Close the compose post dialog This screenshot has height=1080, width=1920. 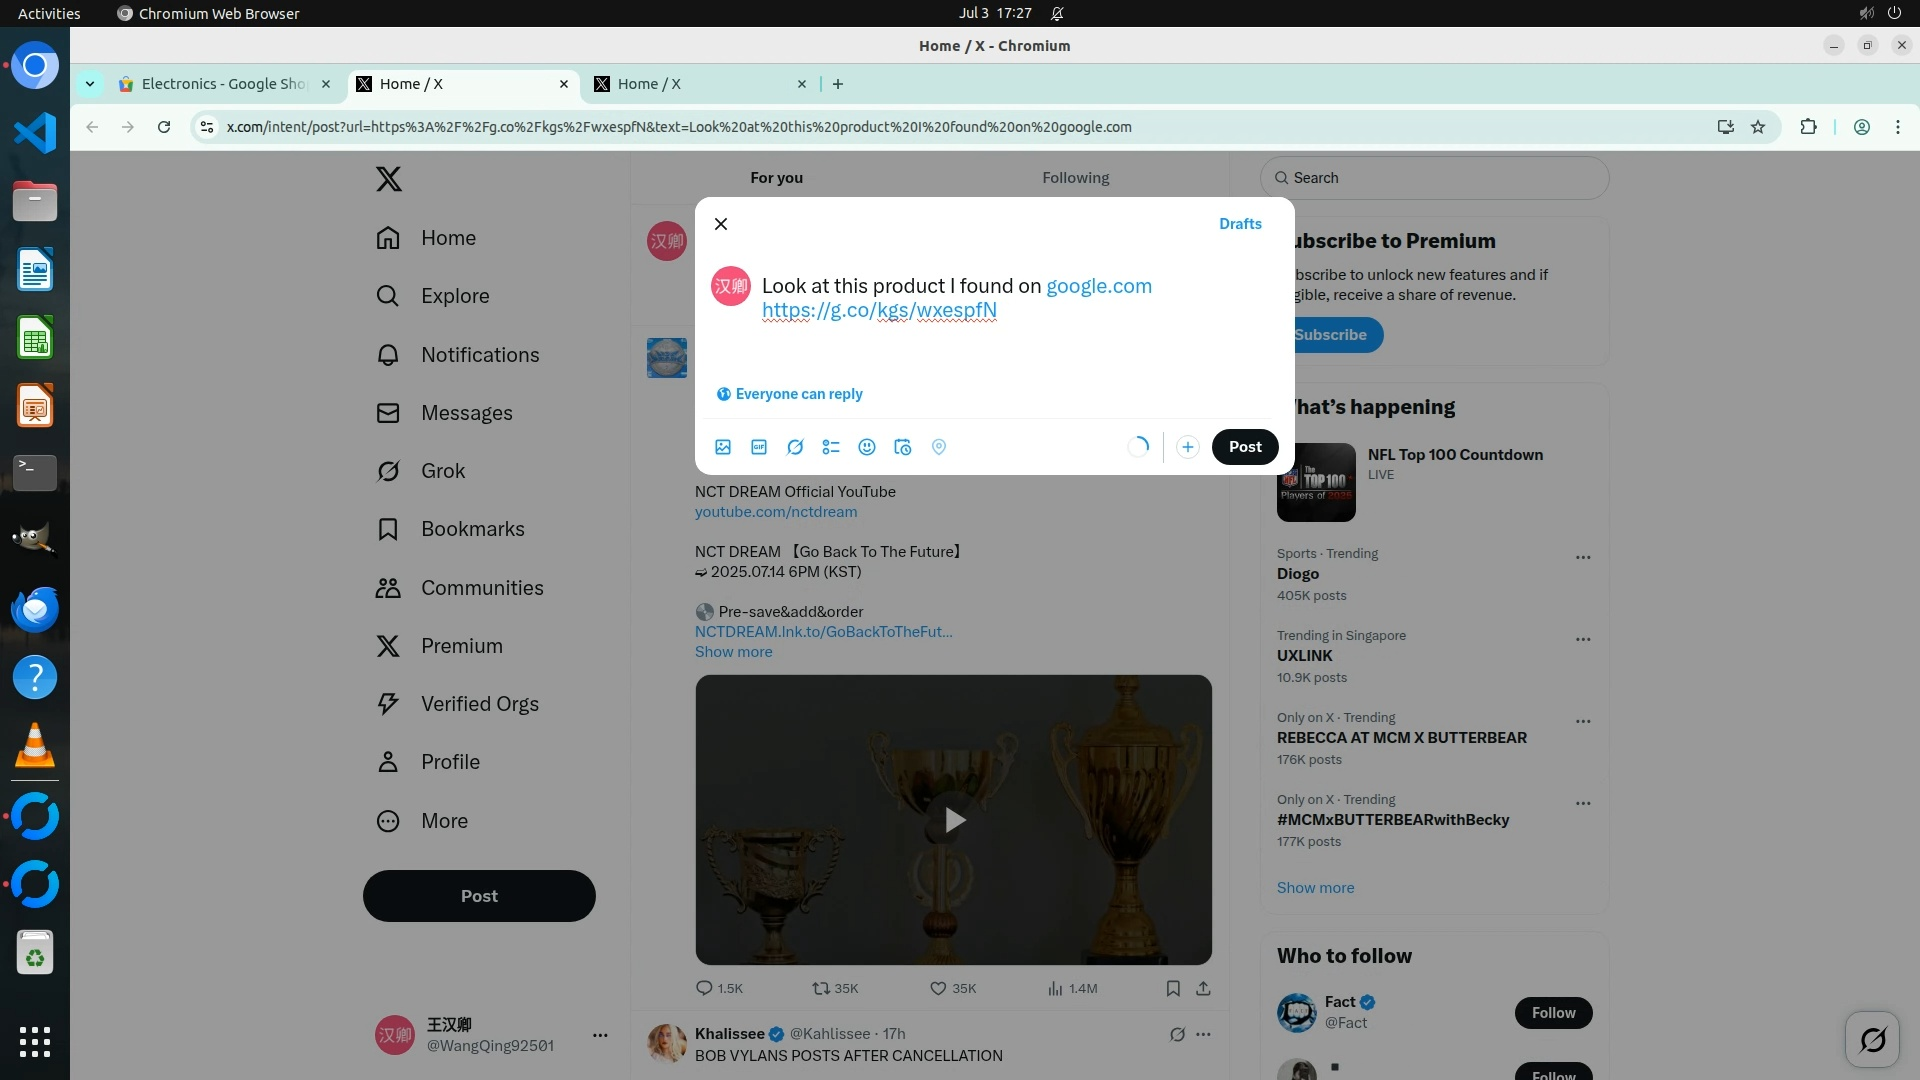point(721,224)
